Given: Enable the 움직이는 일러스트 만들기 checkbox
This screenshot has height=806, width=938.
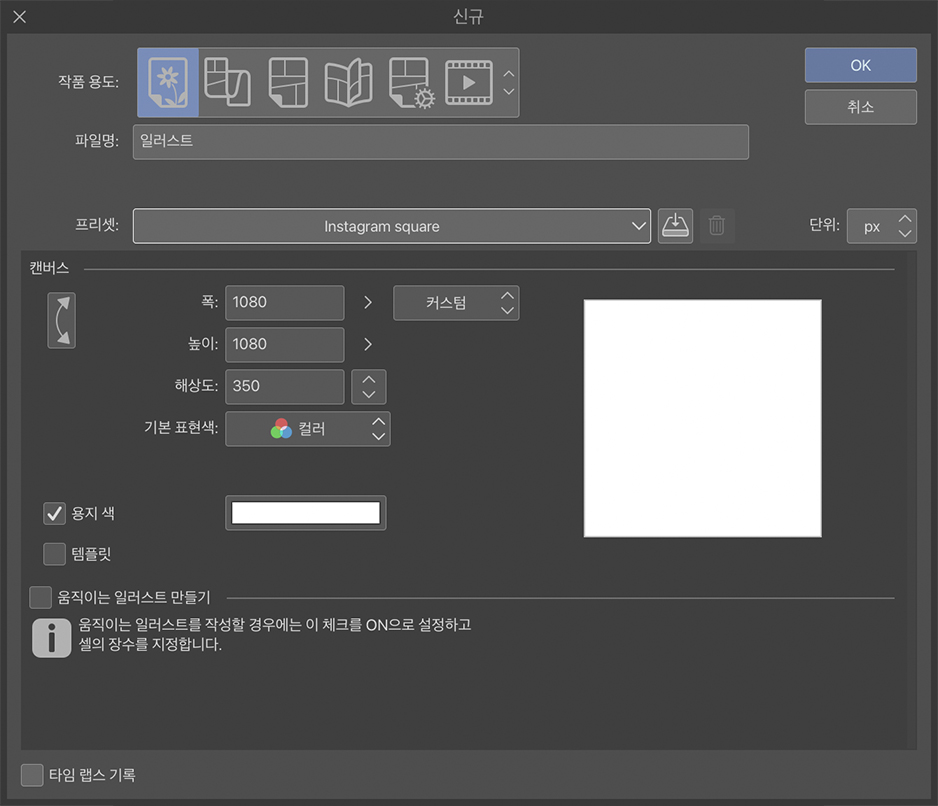Looking at the screenshot, I should coord(41,597).
